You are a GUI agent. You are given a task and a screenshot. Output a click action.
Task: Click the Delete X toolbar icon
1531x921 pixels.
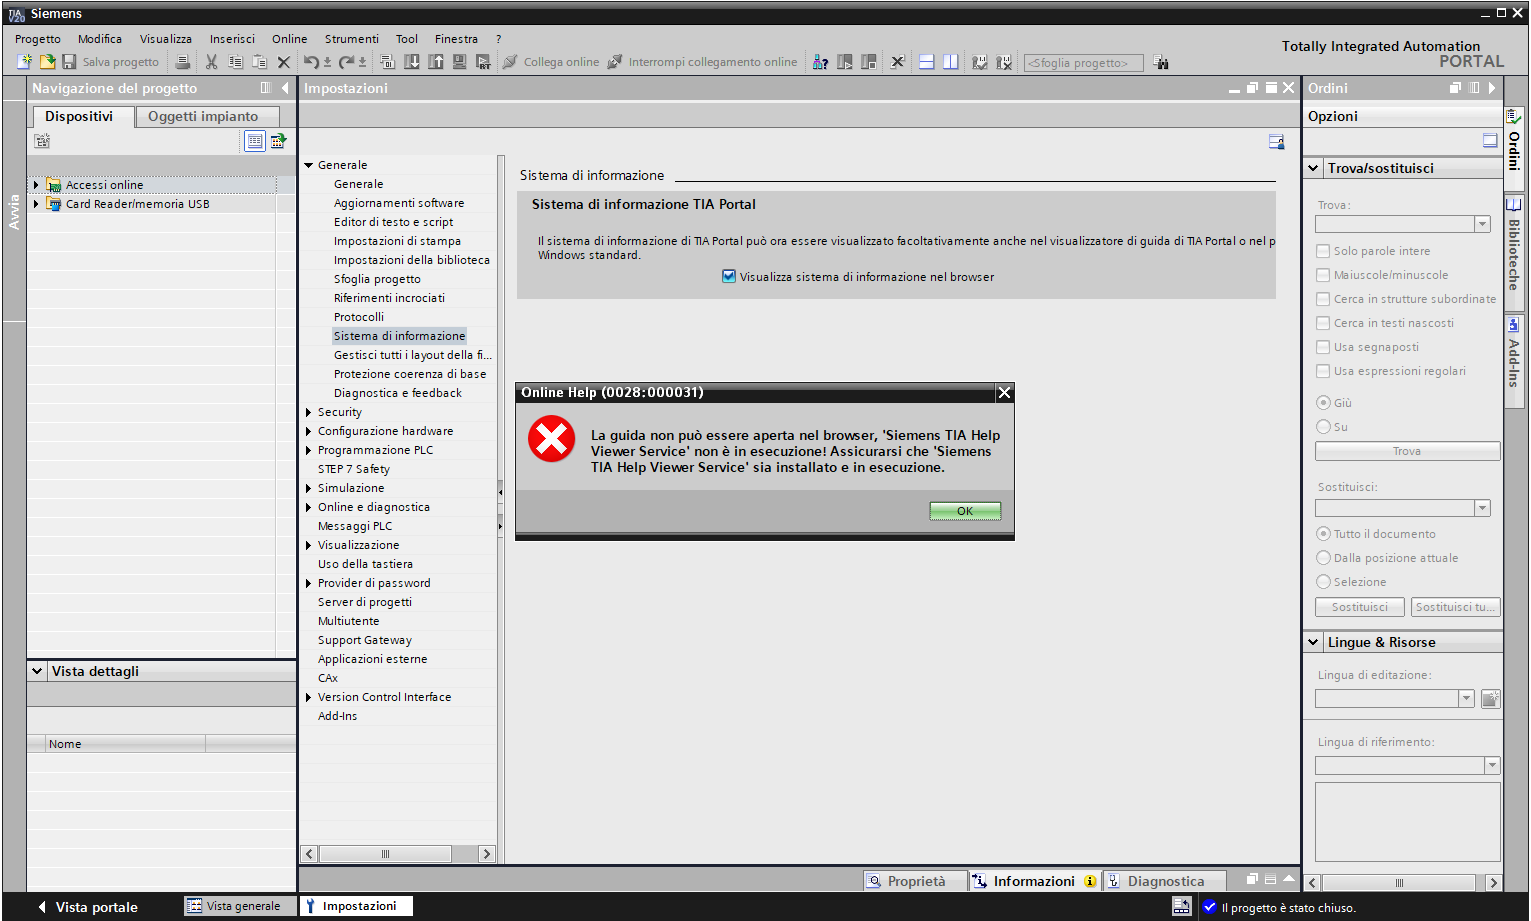point(283,62)
